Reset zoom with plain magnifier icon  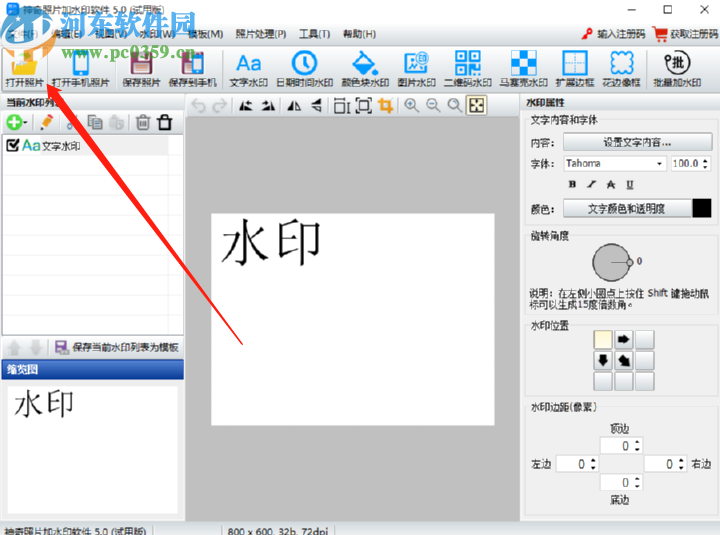pos(455,106)
